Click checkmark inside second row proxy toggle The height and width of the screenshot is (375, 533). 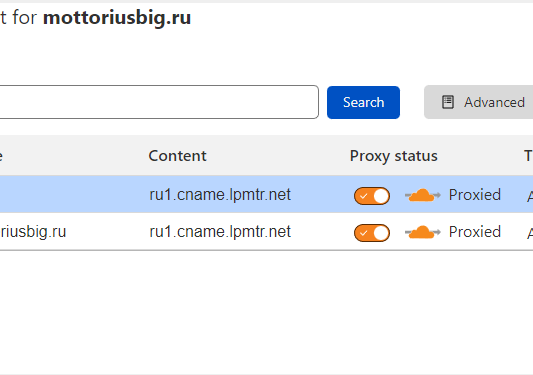(363, 233)
